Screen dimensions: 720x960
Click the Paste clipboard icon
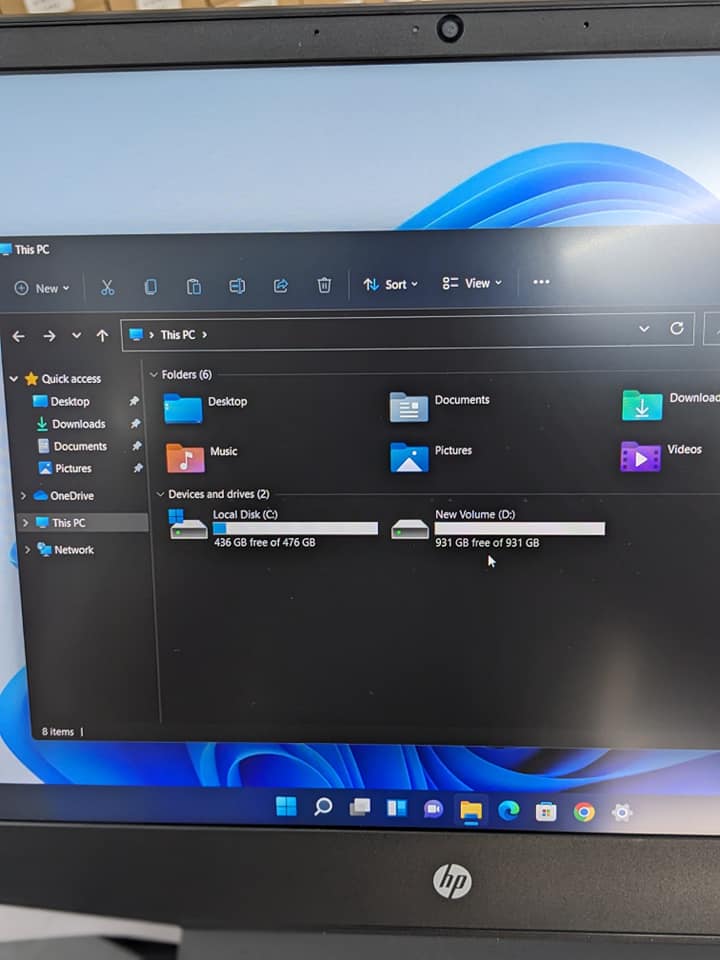[194, 287]
